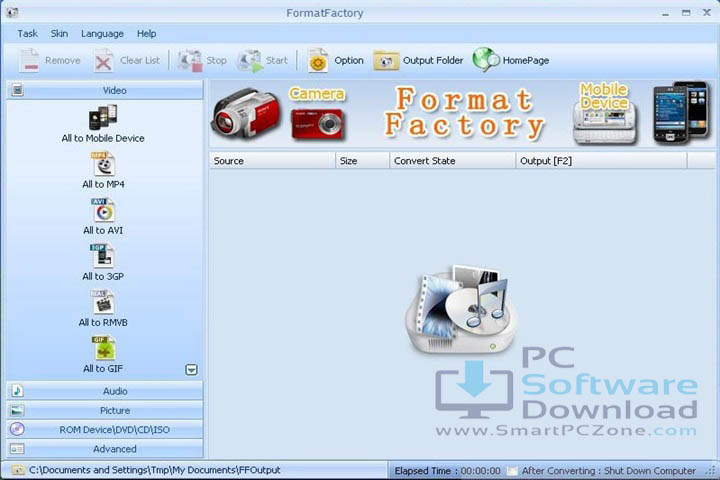Collapse the Video section header
Image resolution: width=720 pixels, height=480 pixels.
[105, 90]
